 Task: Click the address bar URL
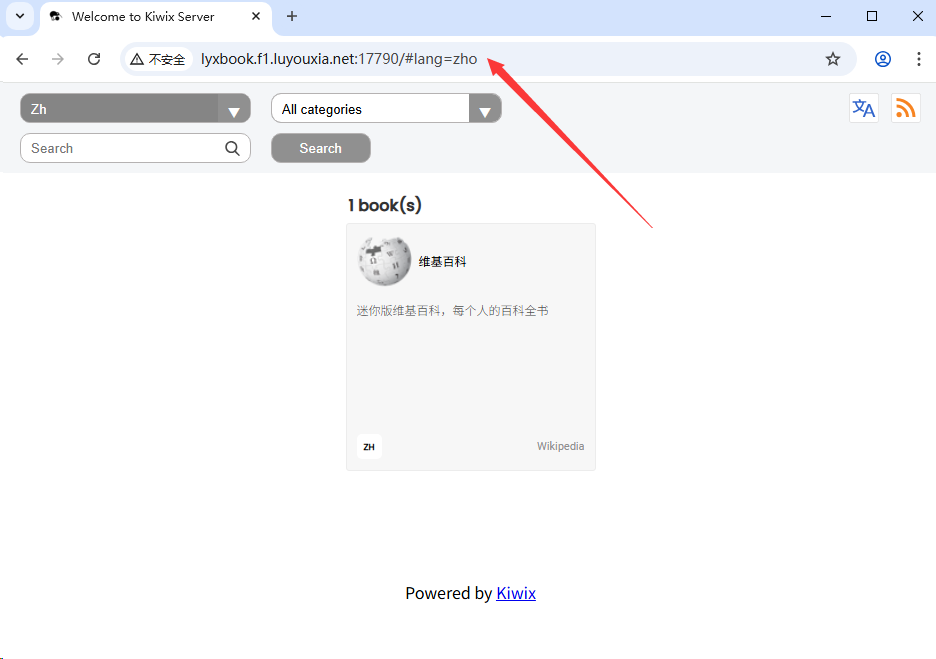pyautogui.click(x=339, y=59)
